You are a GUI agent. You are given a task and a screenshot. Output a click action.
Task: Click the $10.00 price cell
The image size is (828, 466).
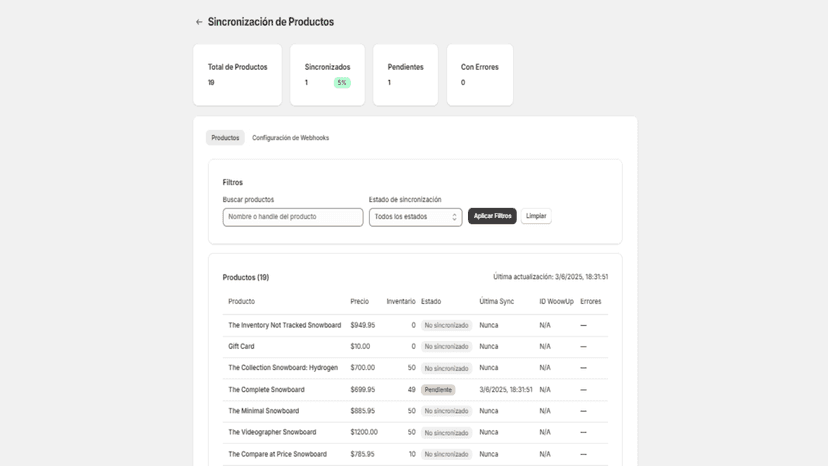coord(360,347)
